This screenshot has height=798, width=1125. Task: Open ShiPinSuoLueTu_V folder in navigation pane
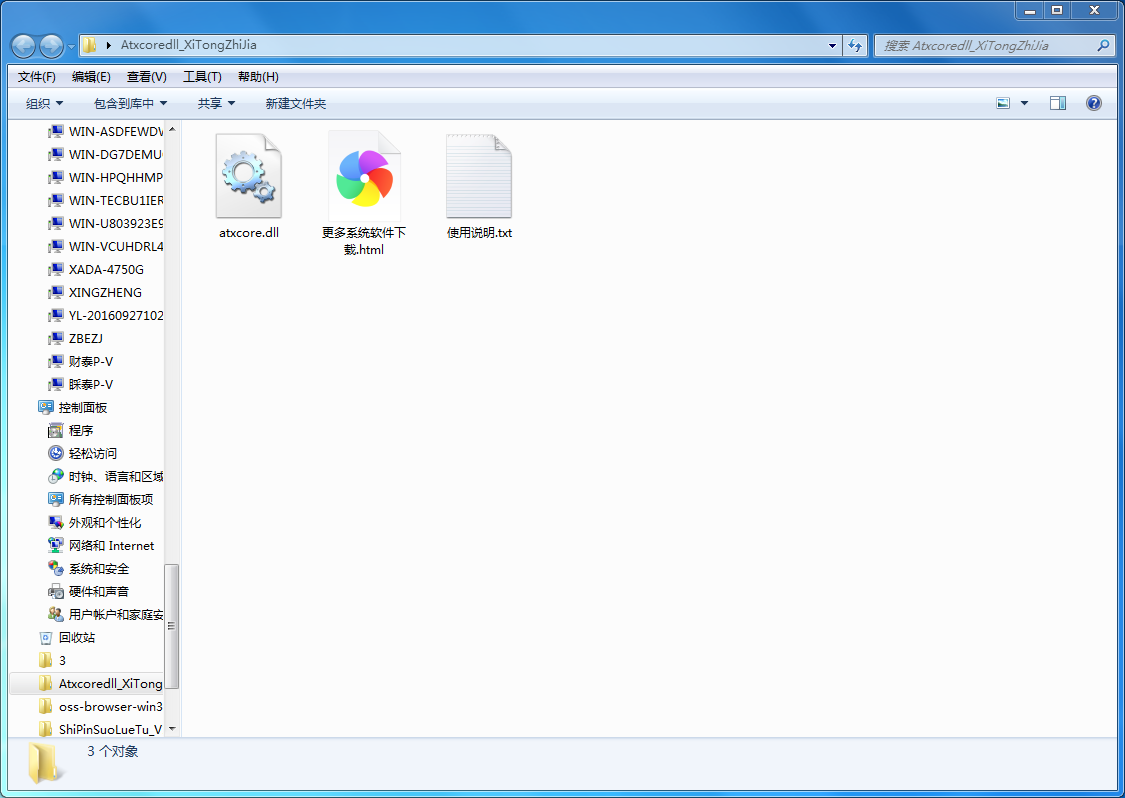[100, 729]
